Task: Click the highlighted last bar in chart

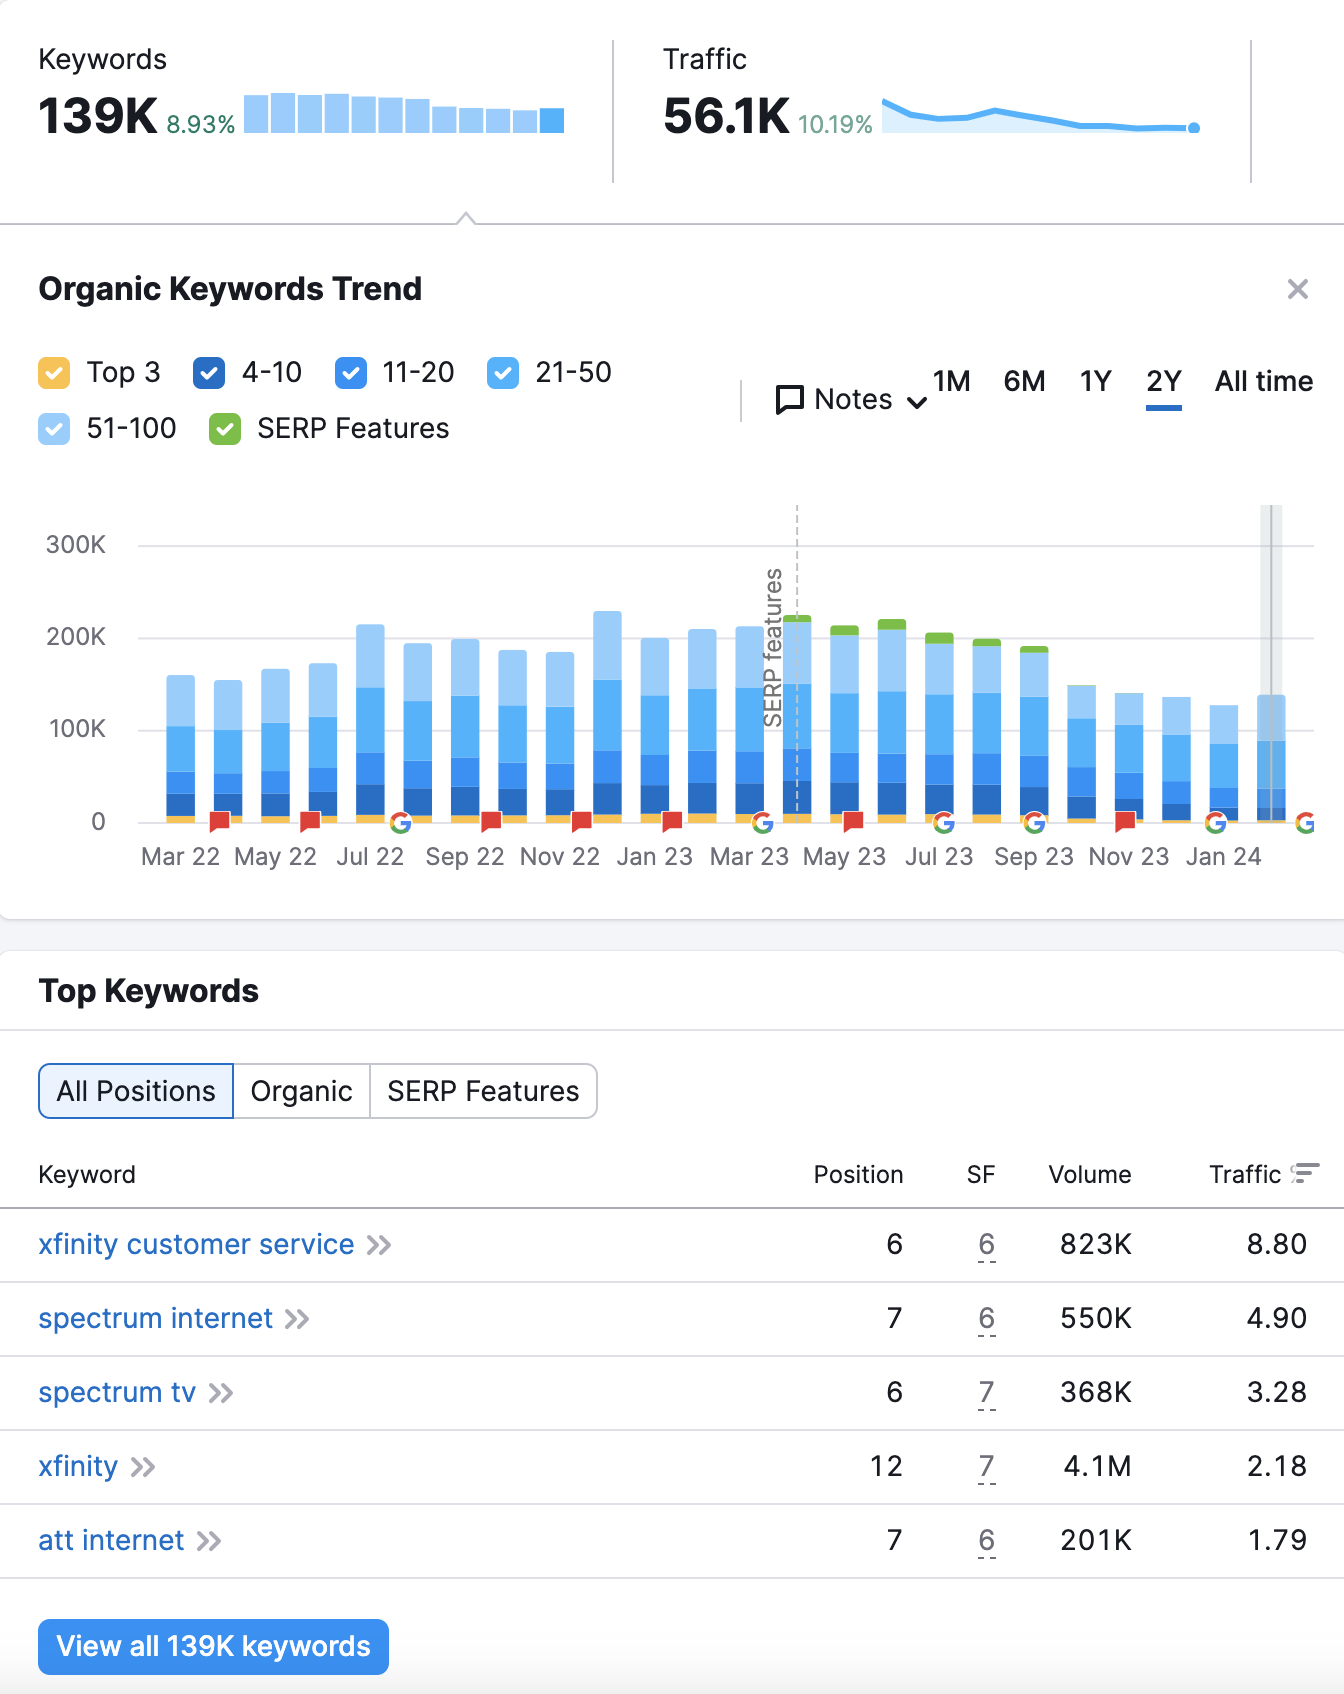Action: pos(1271,758)
